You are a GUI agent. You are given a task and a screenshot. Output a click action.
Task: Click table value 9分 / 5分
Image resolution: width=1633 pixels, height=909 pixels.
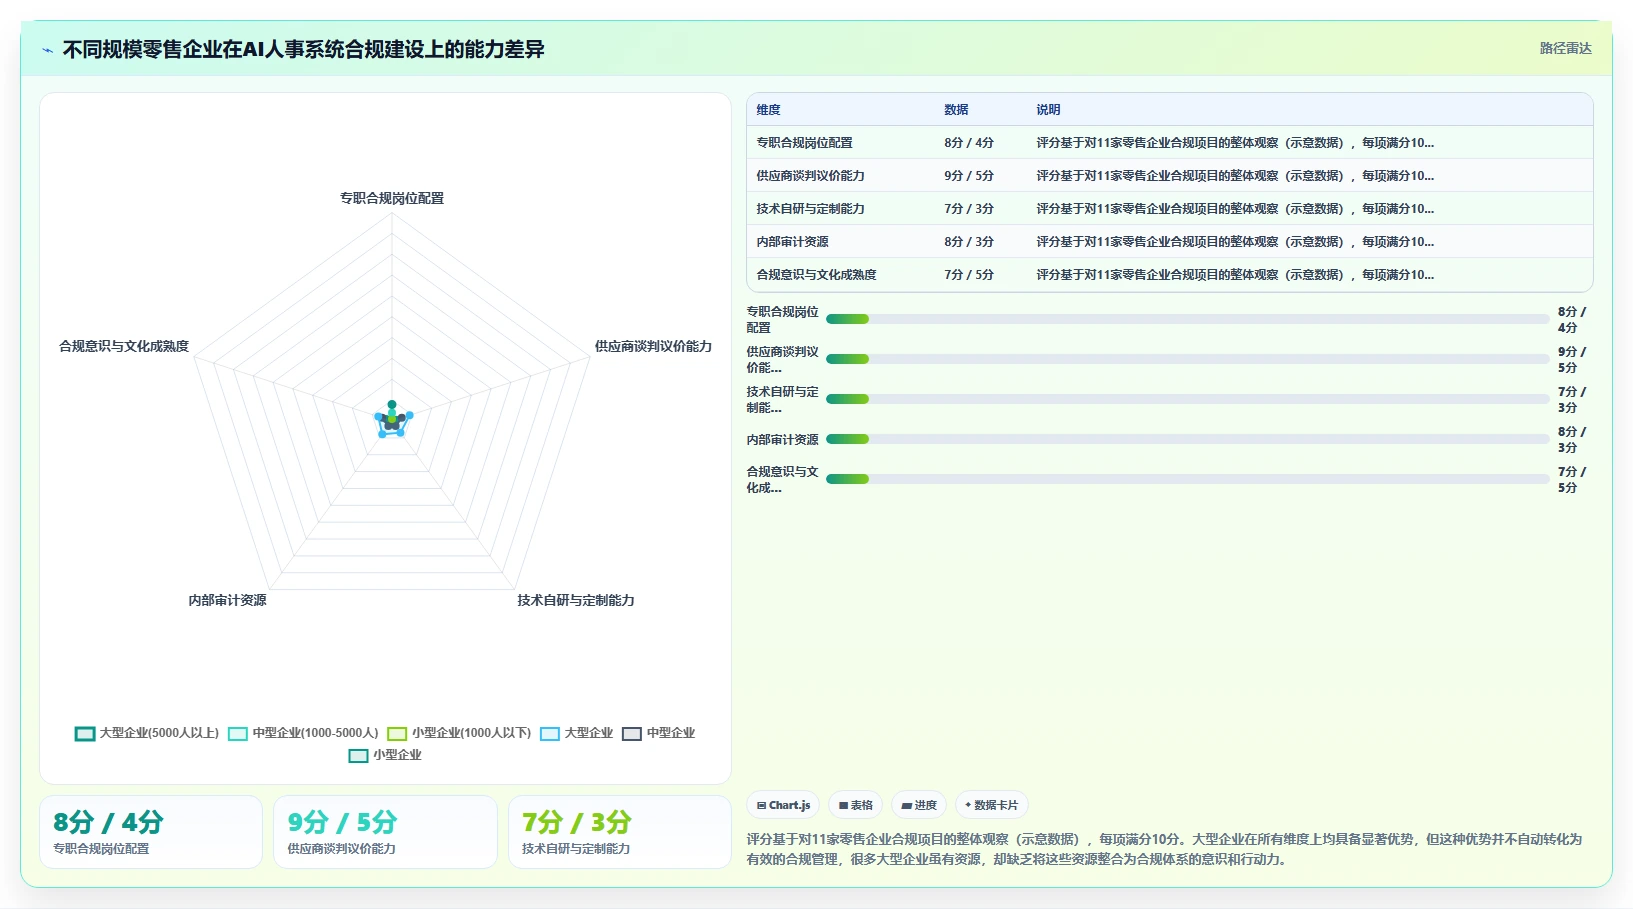[969, 176]
